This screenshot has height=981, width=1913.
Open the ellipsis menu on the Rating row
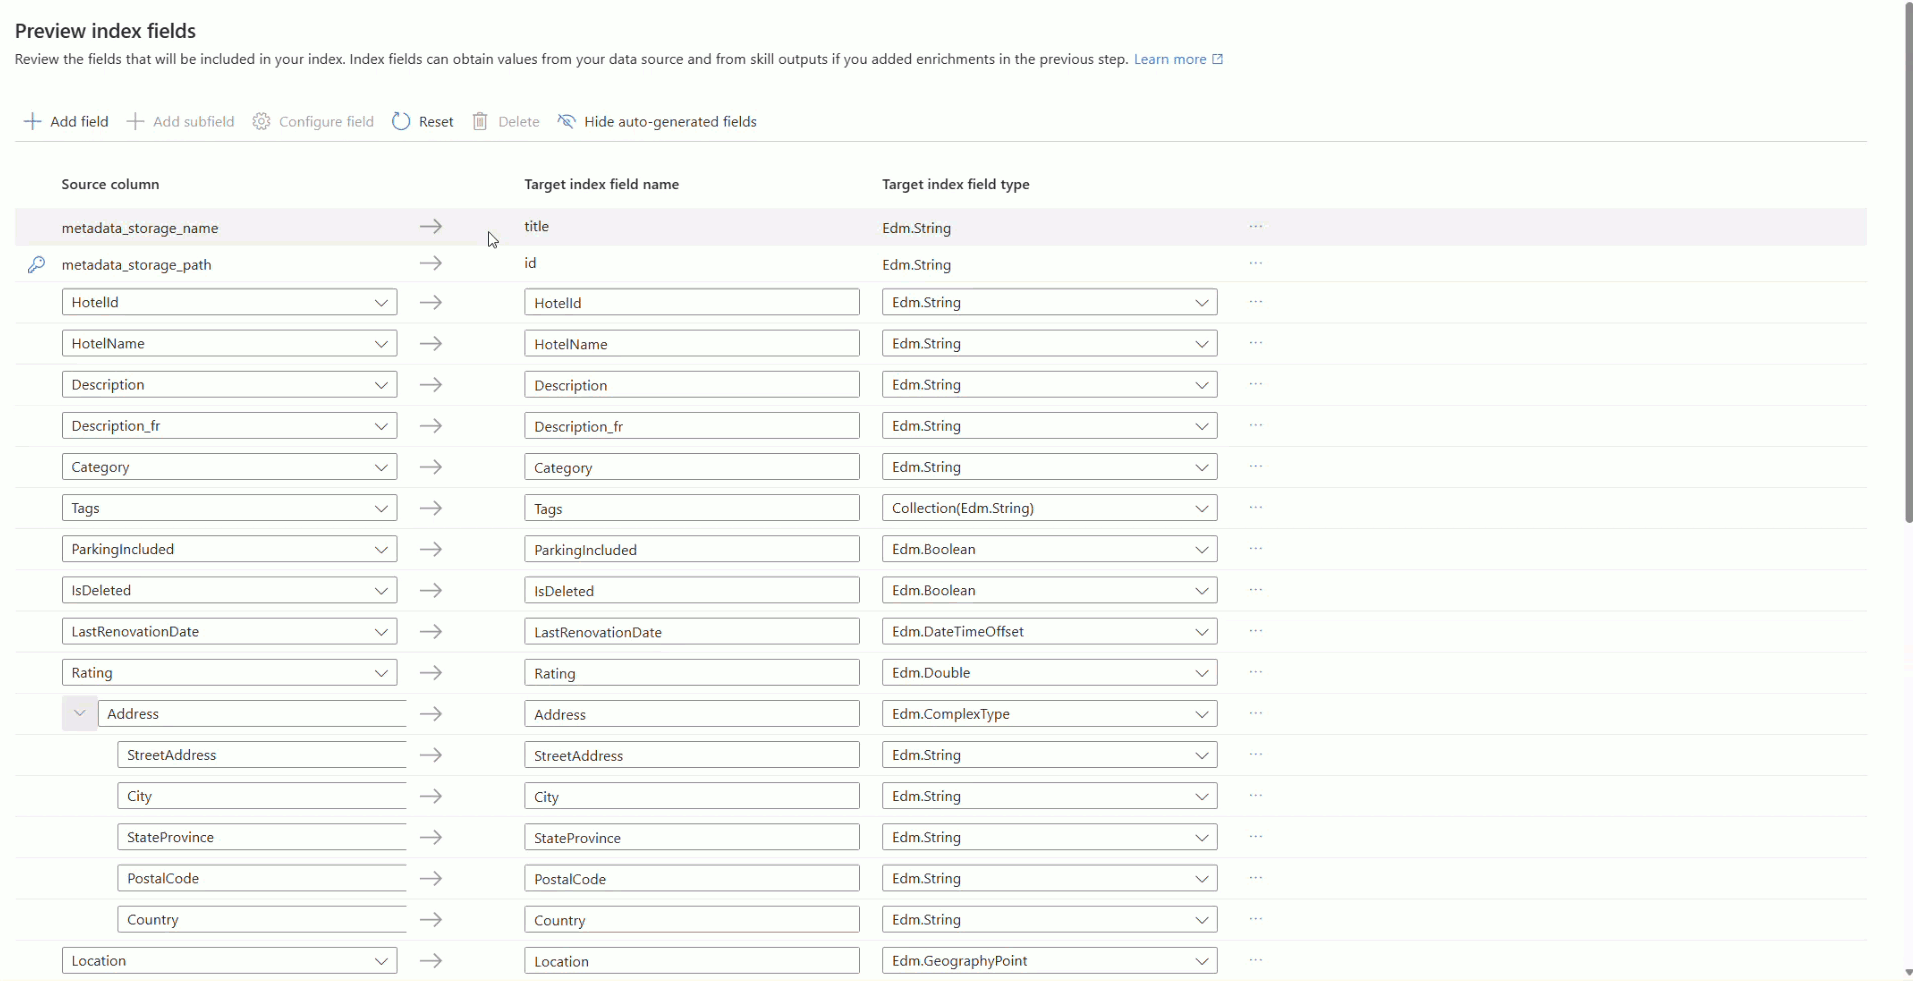point(1254,672)
